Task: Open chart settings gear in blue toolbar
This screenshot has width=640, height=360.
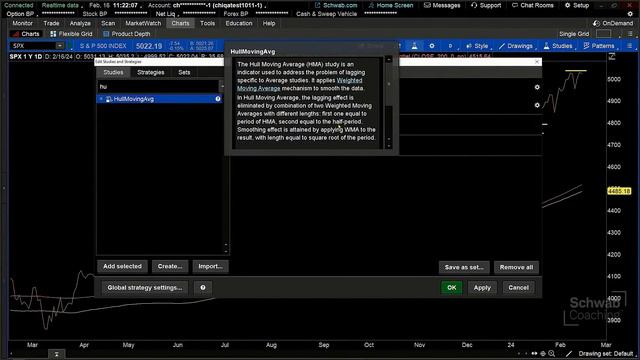Action: coord(431,46)
